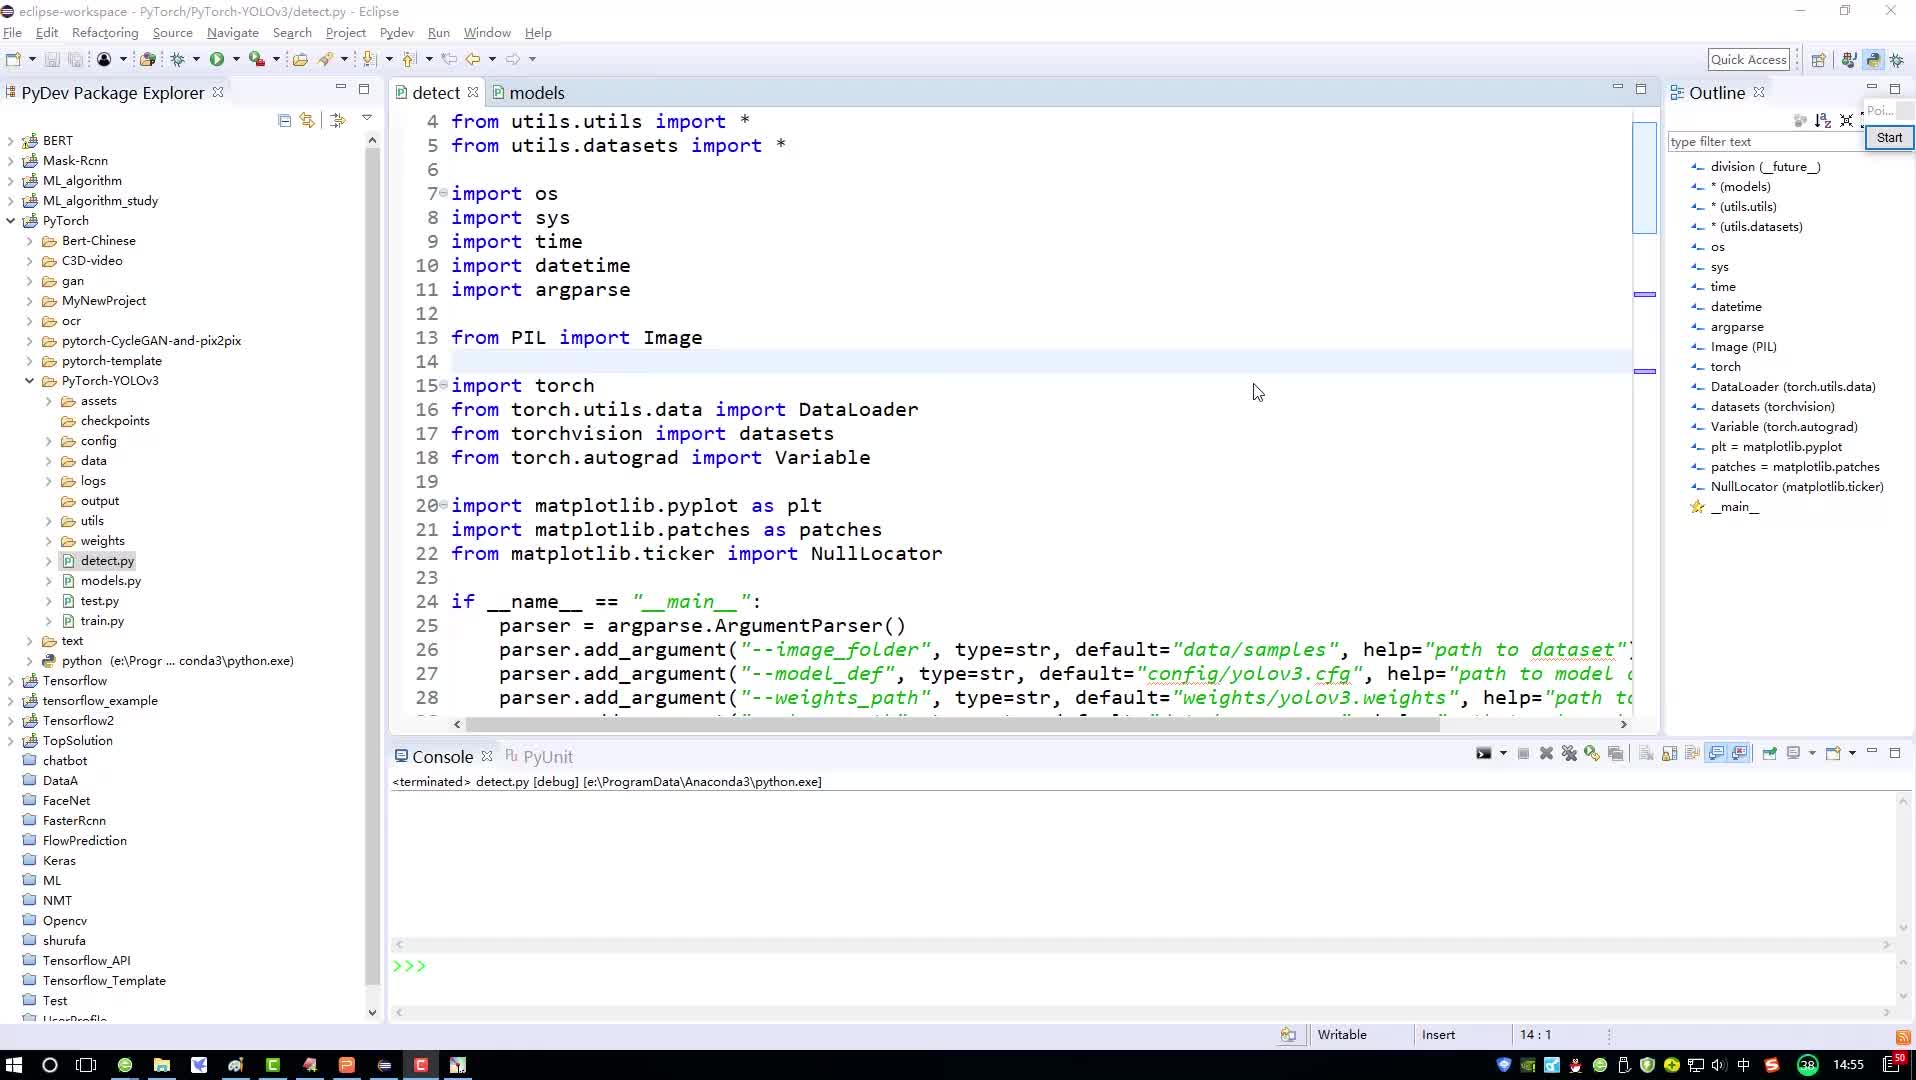This screenshot has width=1916, height=1080.
Task: Click Outline type filter text field
Action: pos(1765,142)
